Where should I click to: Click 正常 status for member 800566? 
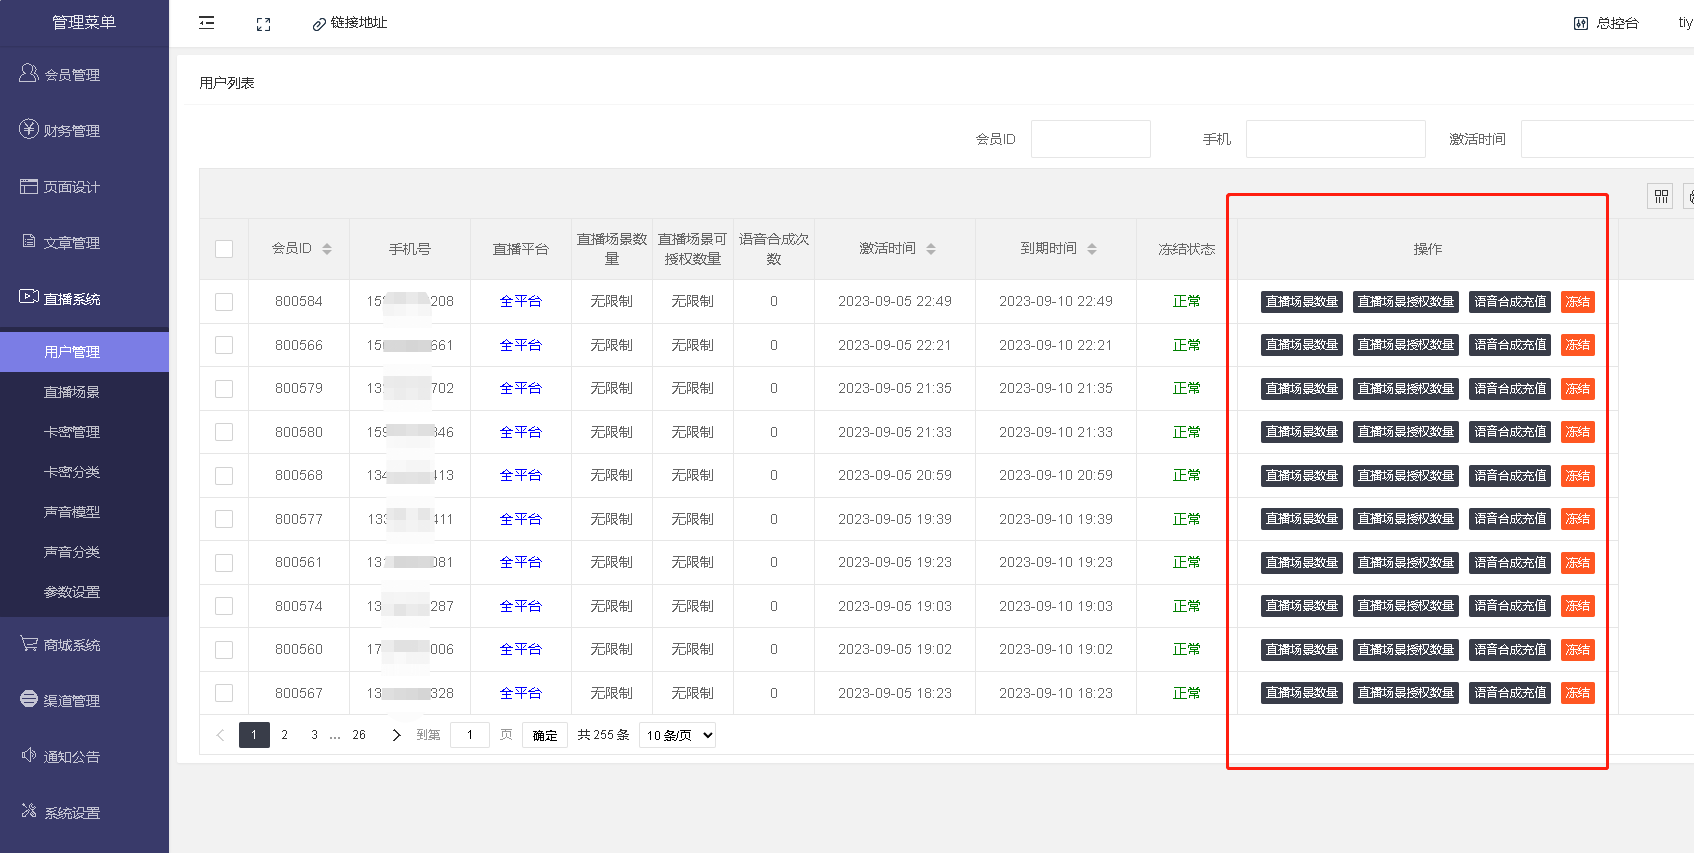[1187, 345]
